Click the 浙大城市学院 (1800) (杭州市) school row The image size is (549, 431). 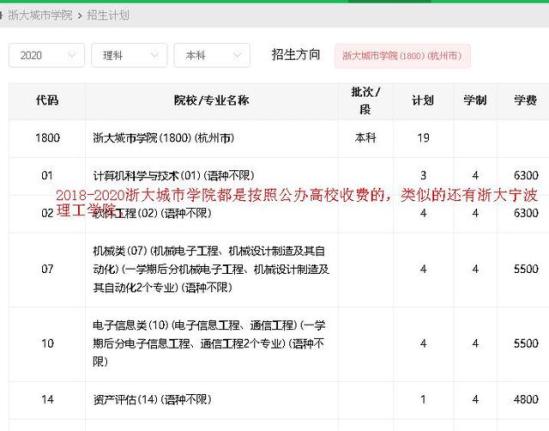[279, 138]
